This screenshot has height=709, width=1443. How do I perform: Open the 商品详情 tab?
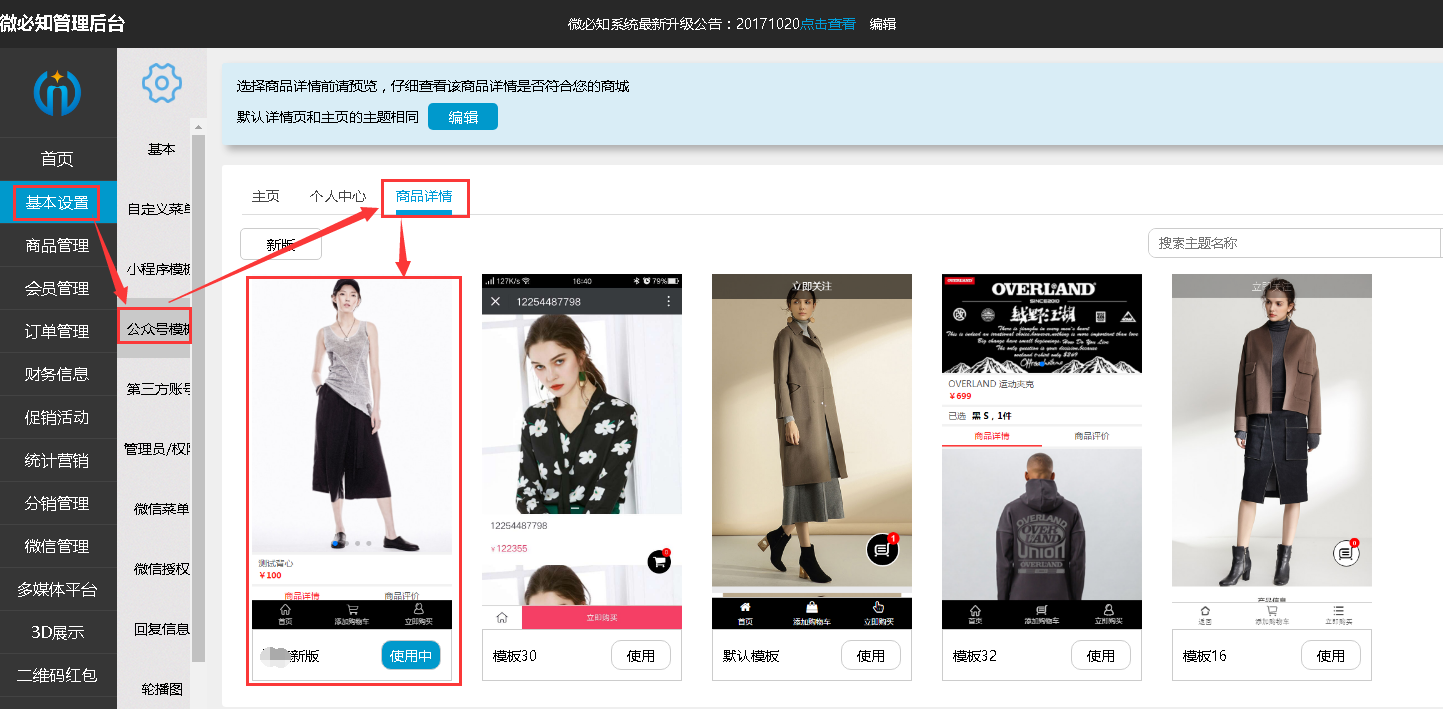[x=424, y=196]
